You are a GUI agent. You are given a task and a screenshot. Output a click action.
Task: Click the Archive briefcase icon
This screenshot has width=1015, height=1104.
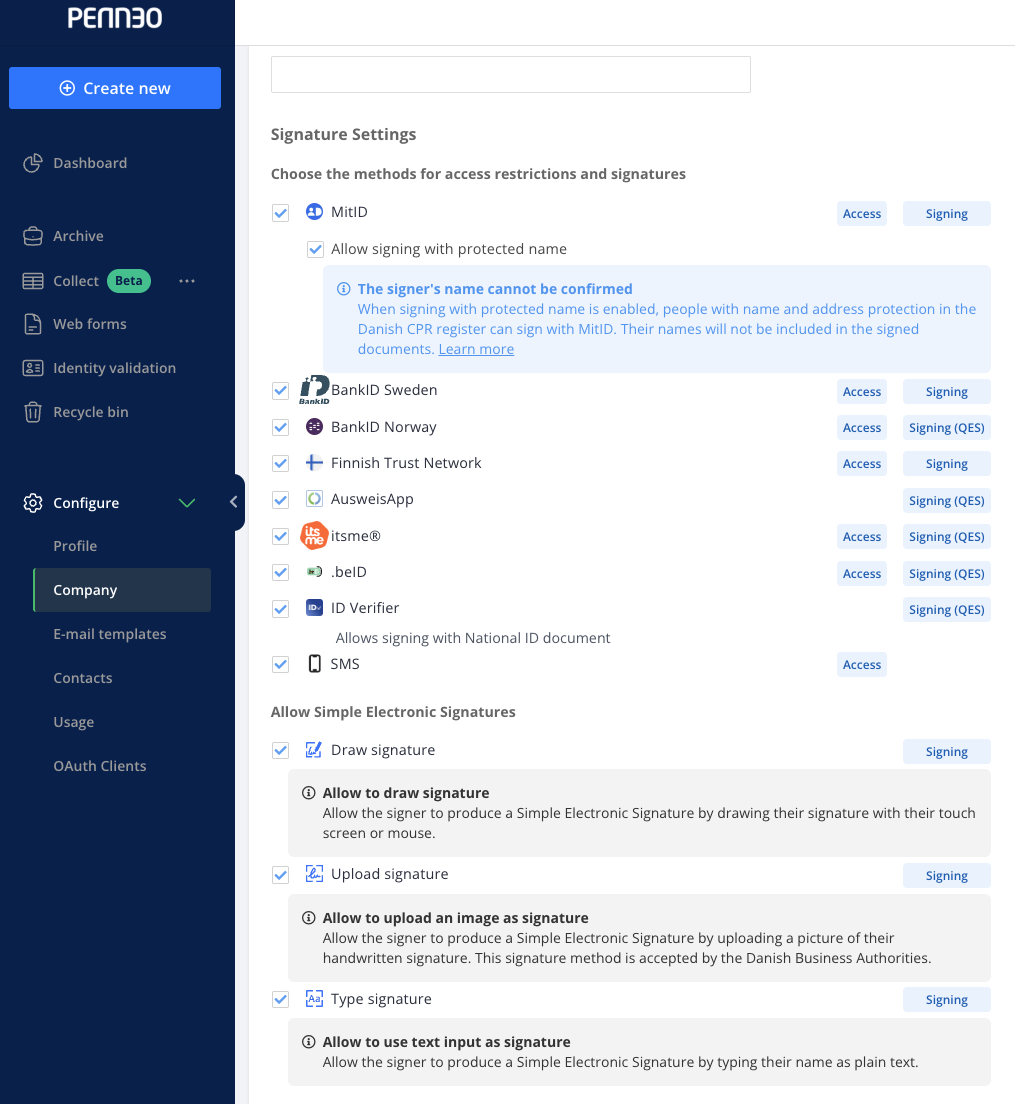click(x=32, y=236)
